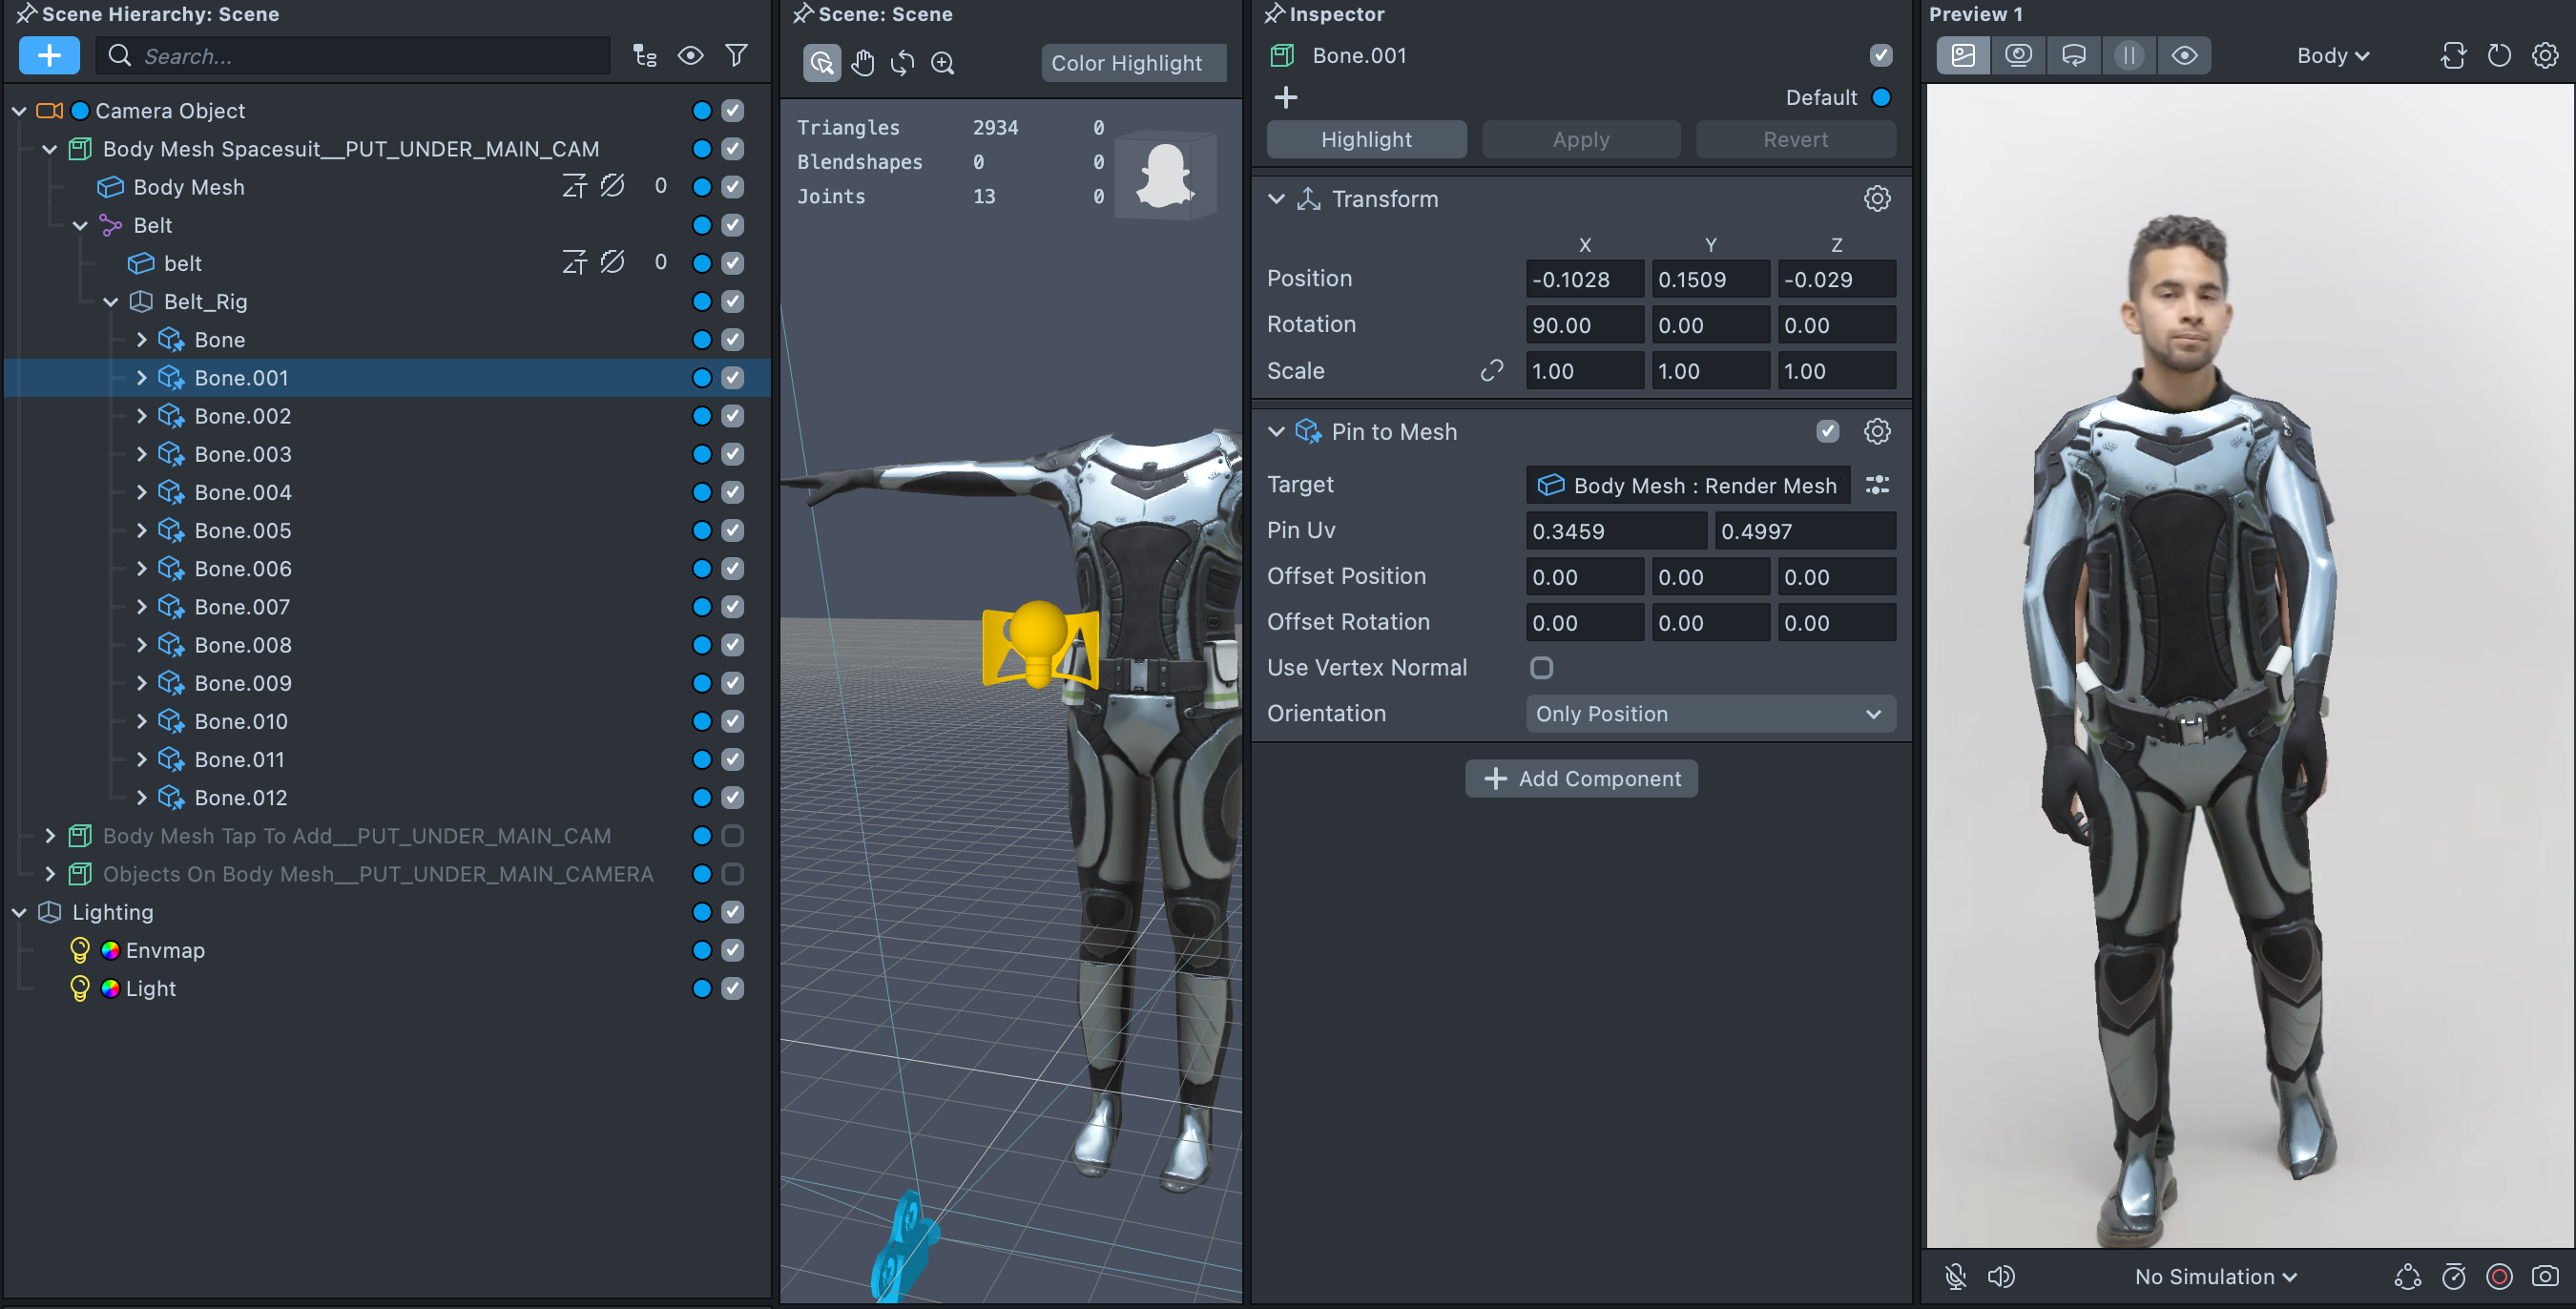Image resolution: width=2576 pixels, height=1309 pixels.
Task: Click the blue add object plus button
Action: pyautogui.click(x=49, y=55)
